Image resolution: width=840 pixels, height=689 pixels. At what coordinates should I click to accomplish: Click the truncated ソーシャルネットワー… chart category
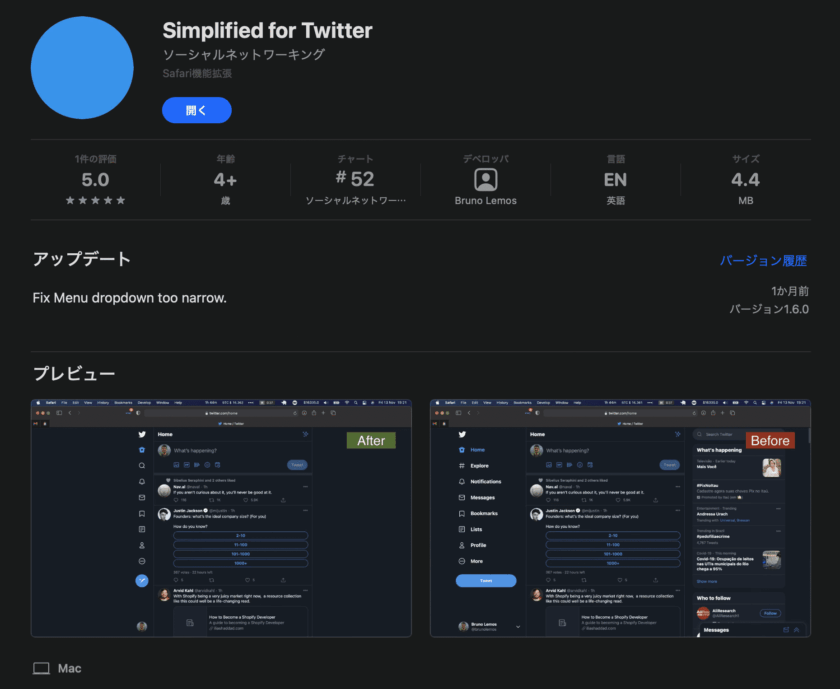(355, 200)
